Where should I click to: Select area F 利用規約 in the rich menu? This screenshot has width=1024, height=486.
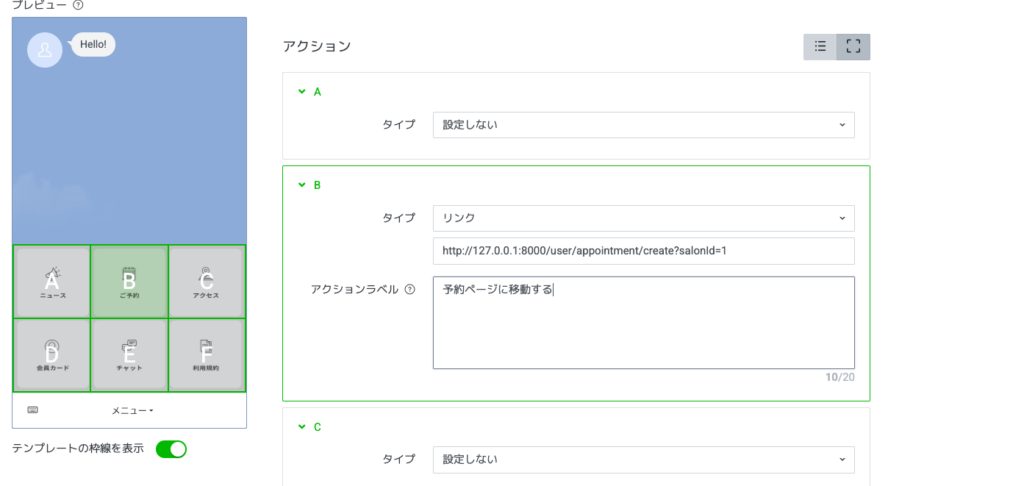[x=207, y=355]
